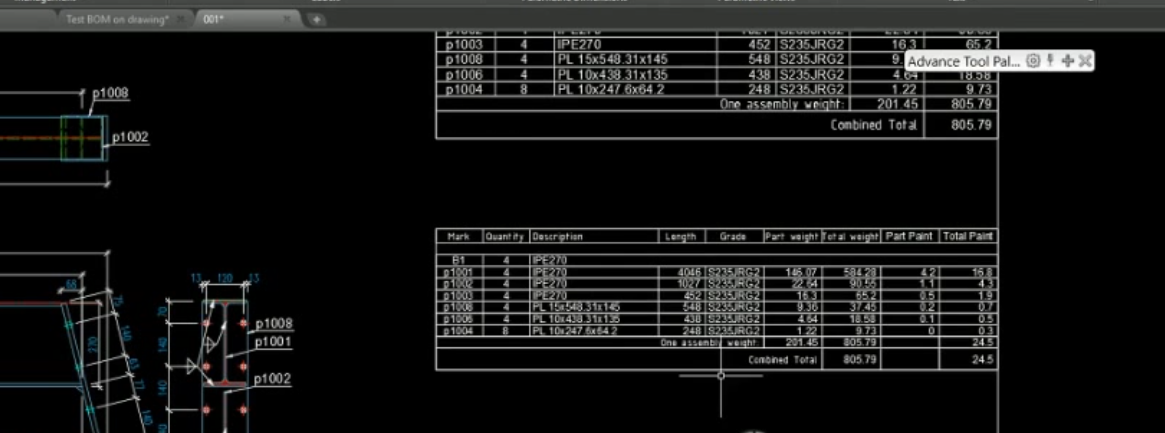Click the 'Part Paint' column header
The height and width of the screenshot is (433, 1165).
(x=909, y=236)
